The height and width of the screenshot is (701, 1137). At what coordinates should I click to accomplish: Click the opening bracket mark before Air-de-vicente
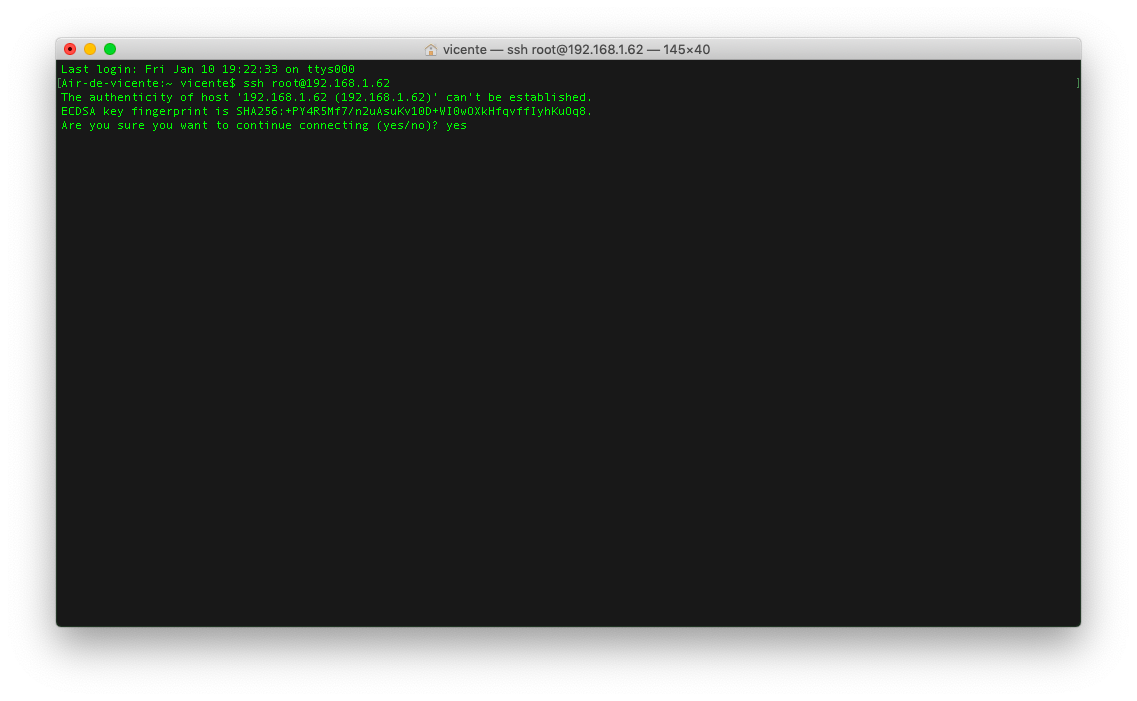point(59,83)
